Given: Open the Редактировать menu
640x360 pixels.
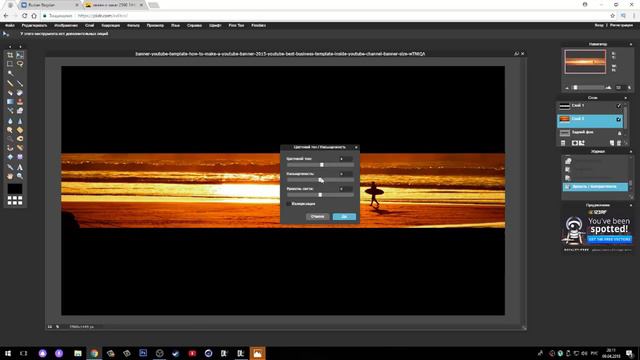Looking at the screenshot, I should tap(34, 25).
